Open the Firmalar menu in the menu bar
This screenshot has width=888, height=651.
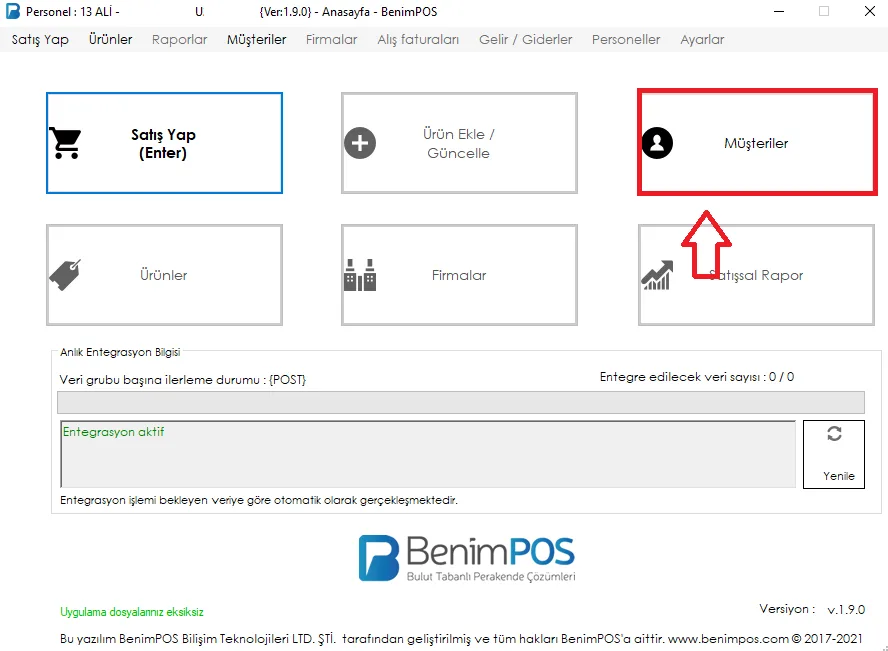pos(332,40)
